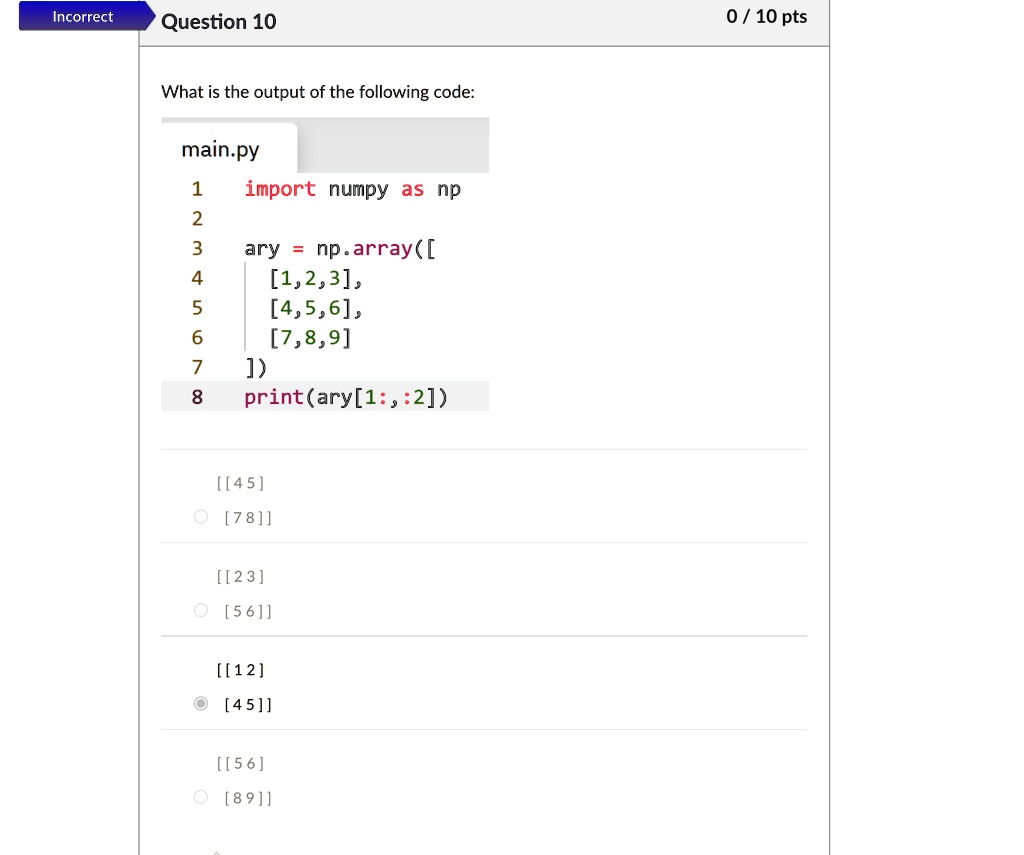This screenshot has width=1024, height=855.
Task: Click the Incorrect status badge
Action: 83,17
